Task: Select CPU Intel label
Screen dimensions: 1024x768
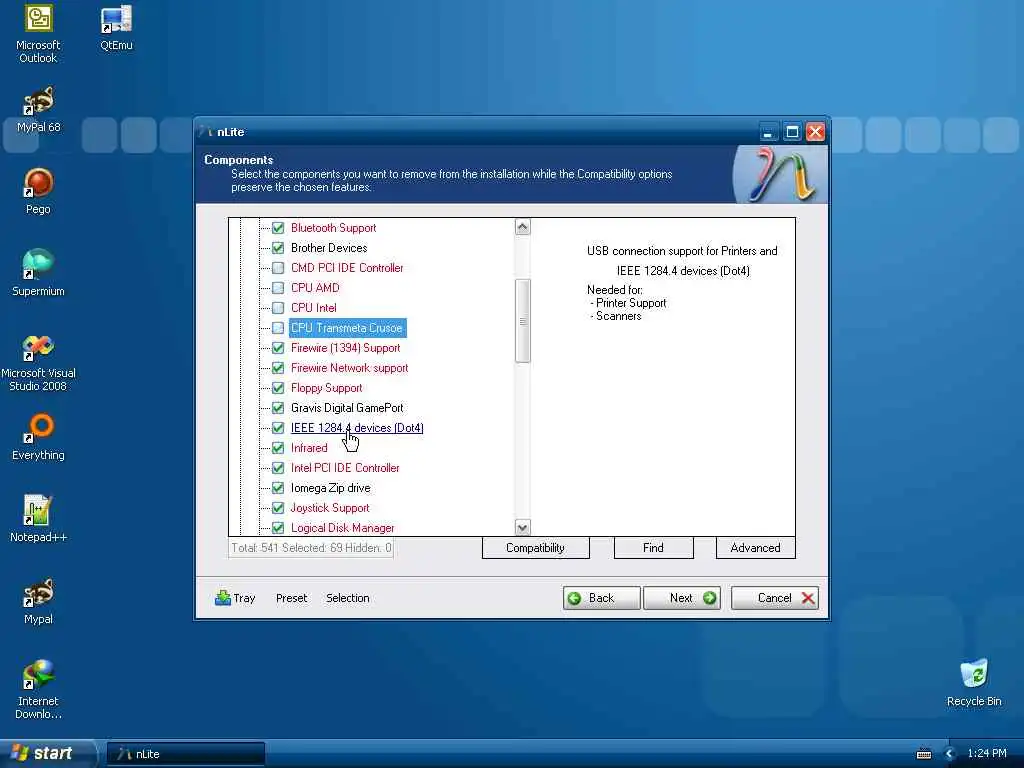Action: [x=313, y=308]
